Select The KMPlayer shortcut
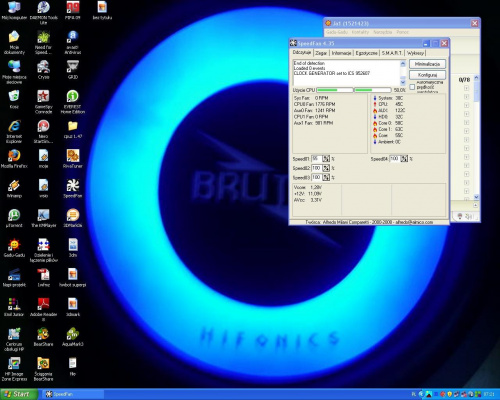The image size is (500, 400). point(43,218)
